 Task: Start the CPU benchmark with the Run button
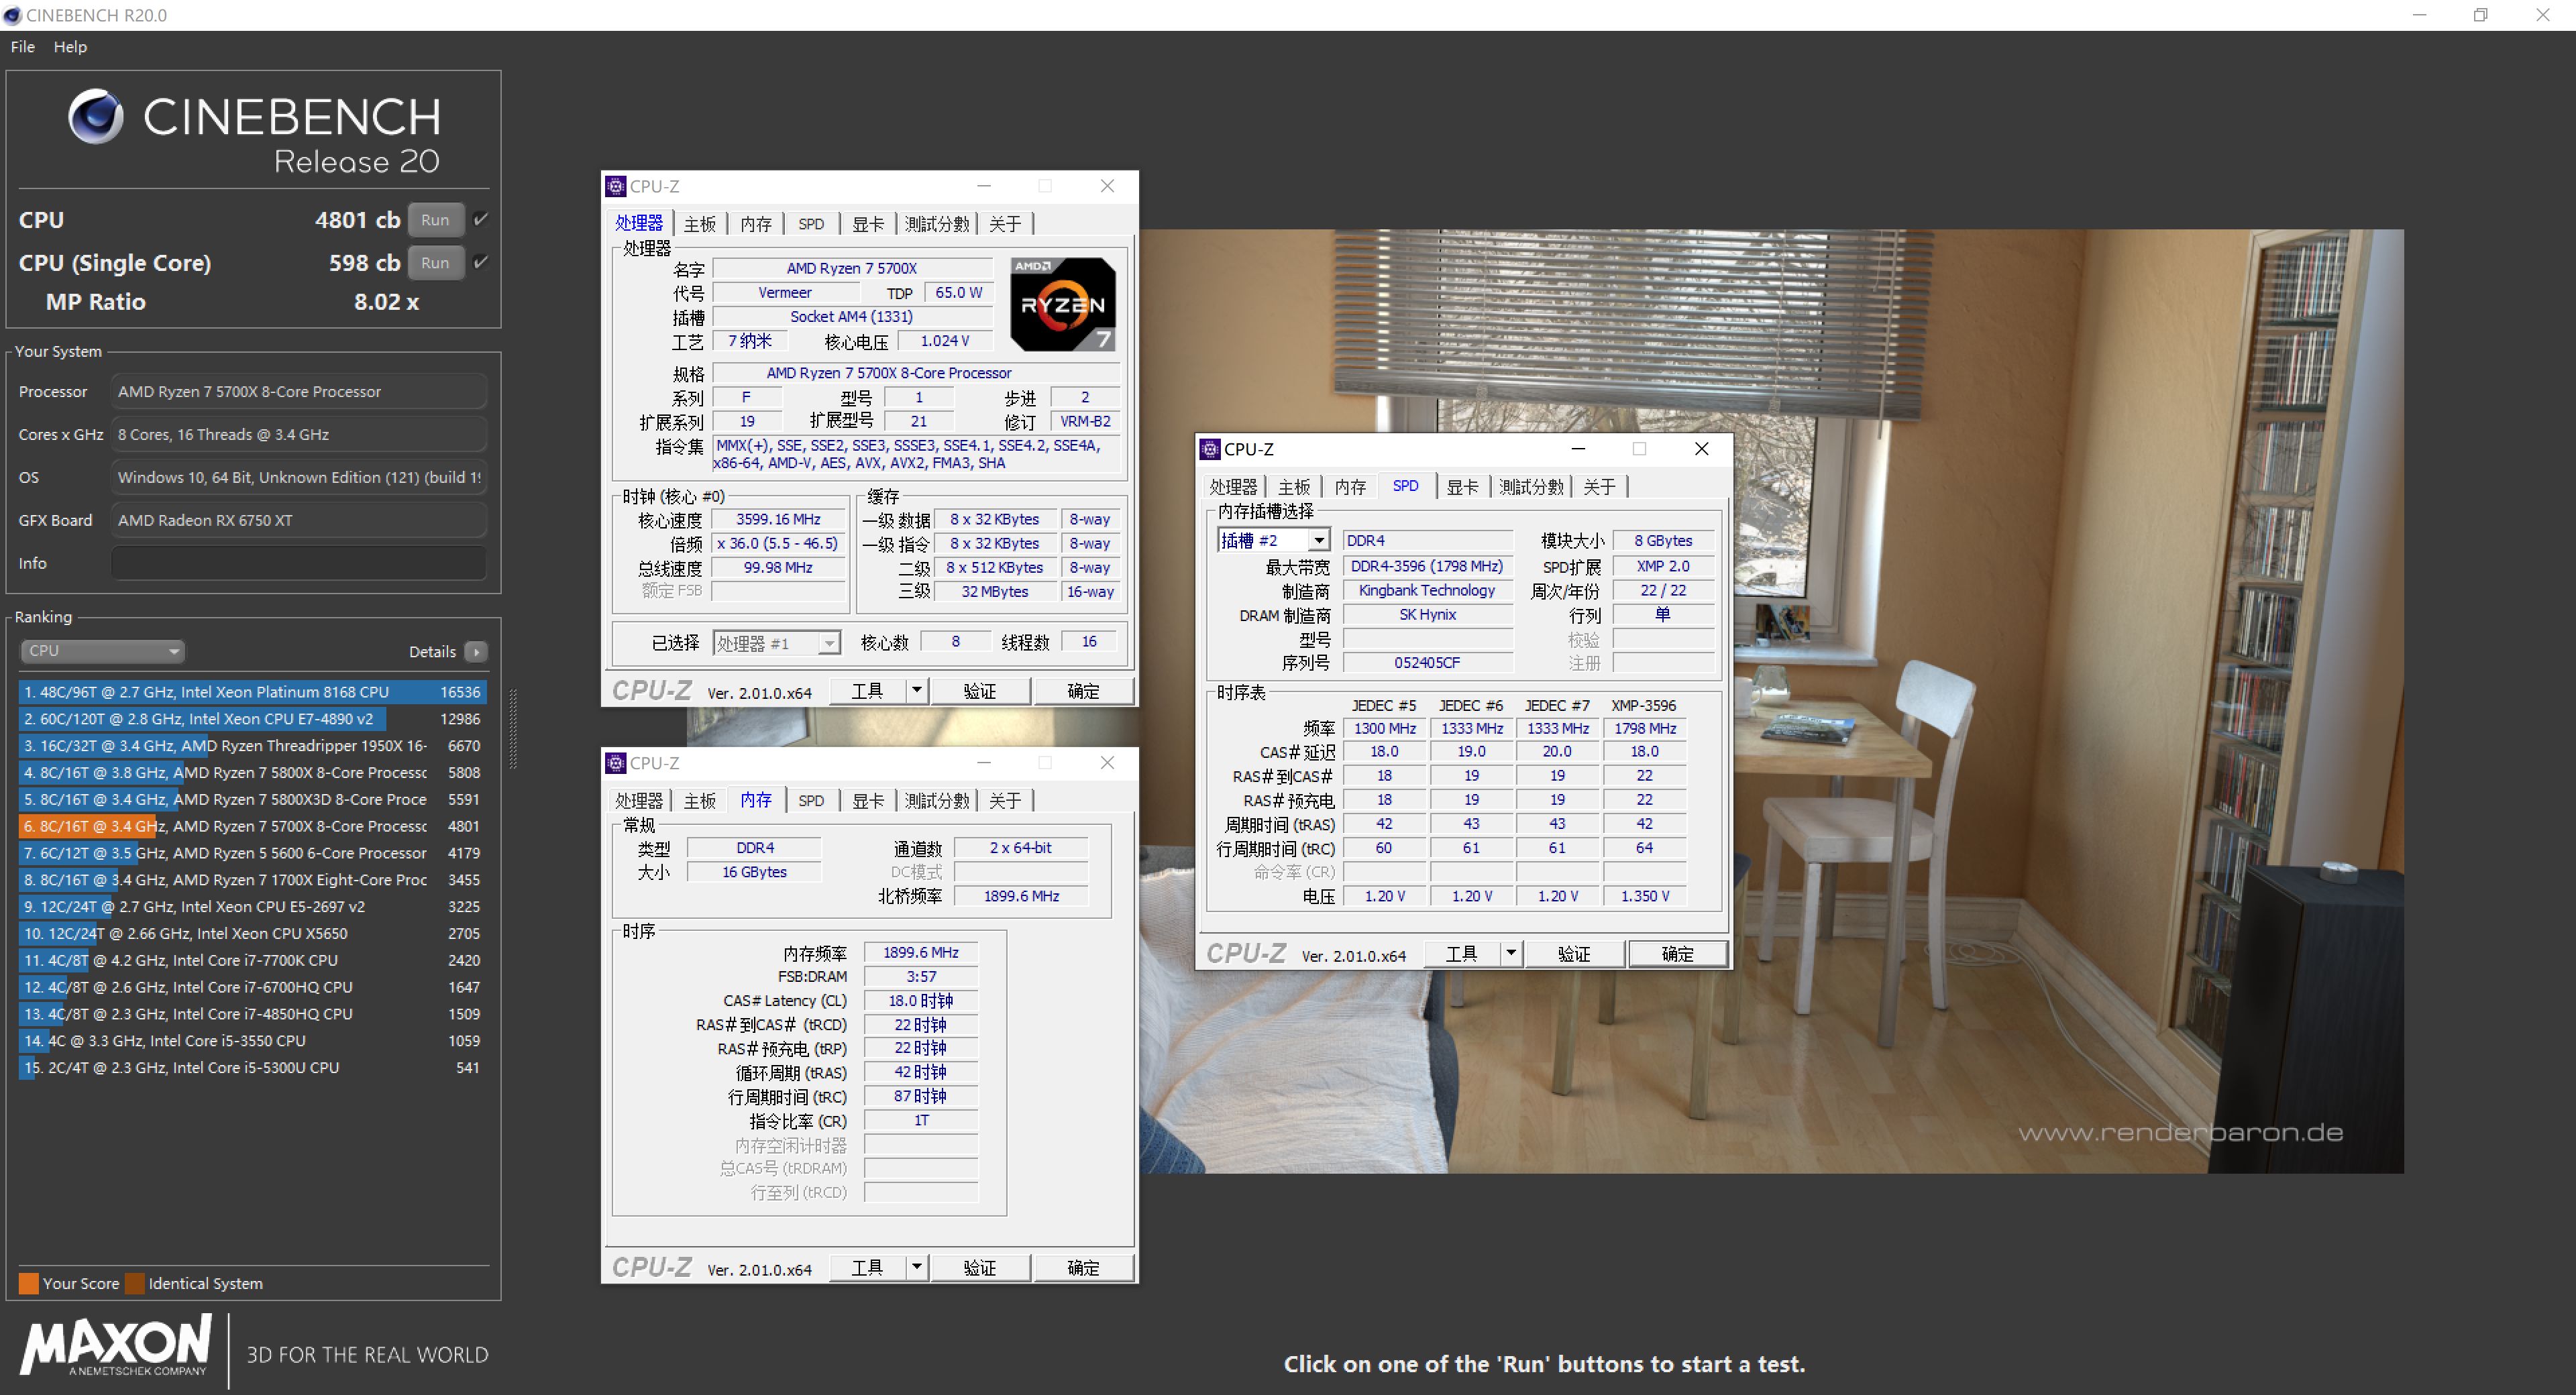(x=435, y=219)
